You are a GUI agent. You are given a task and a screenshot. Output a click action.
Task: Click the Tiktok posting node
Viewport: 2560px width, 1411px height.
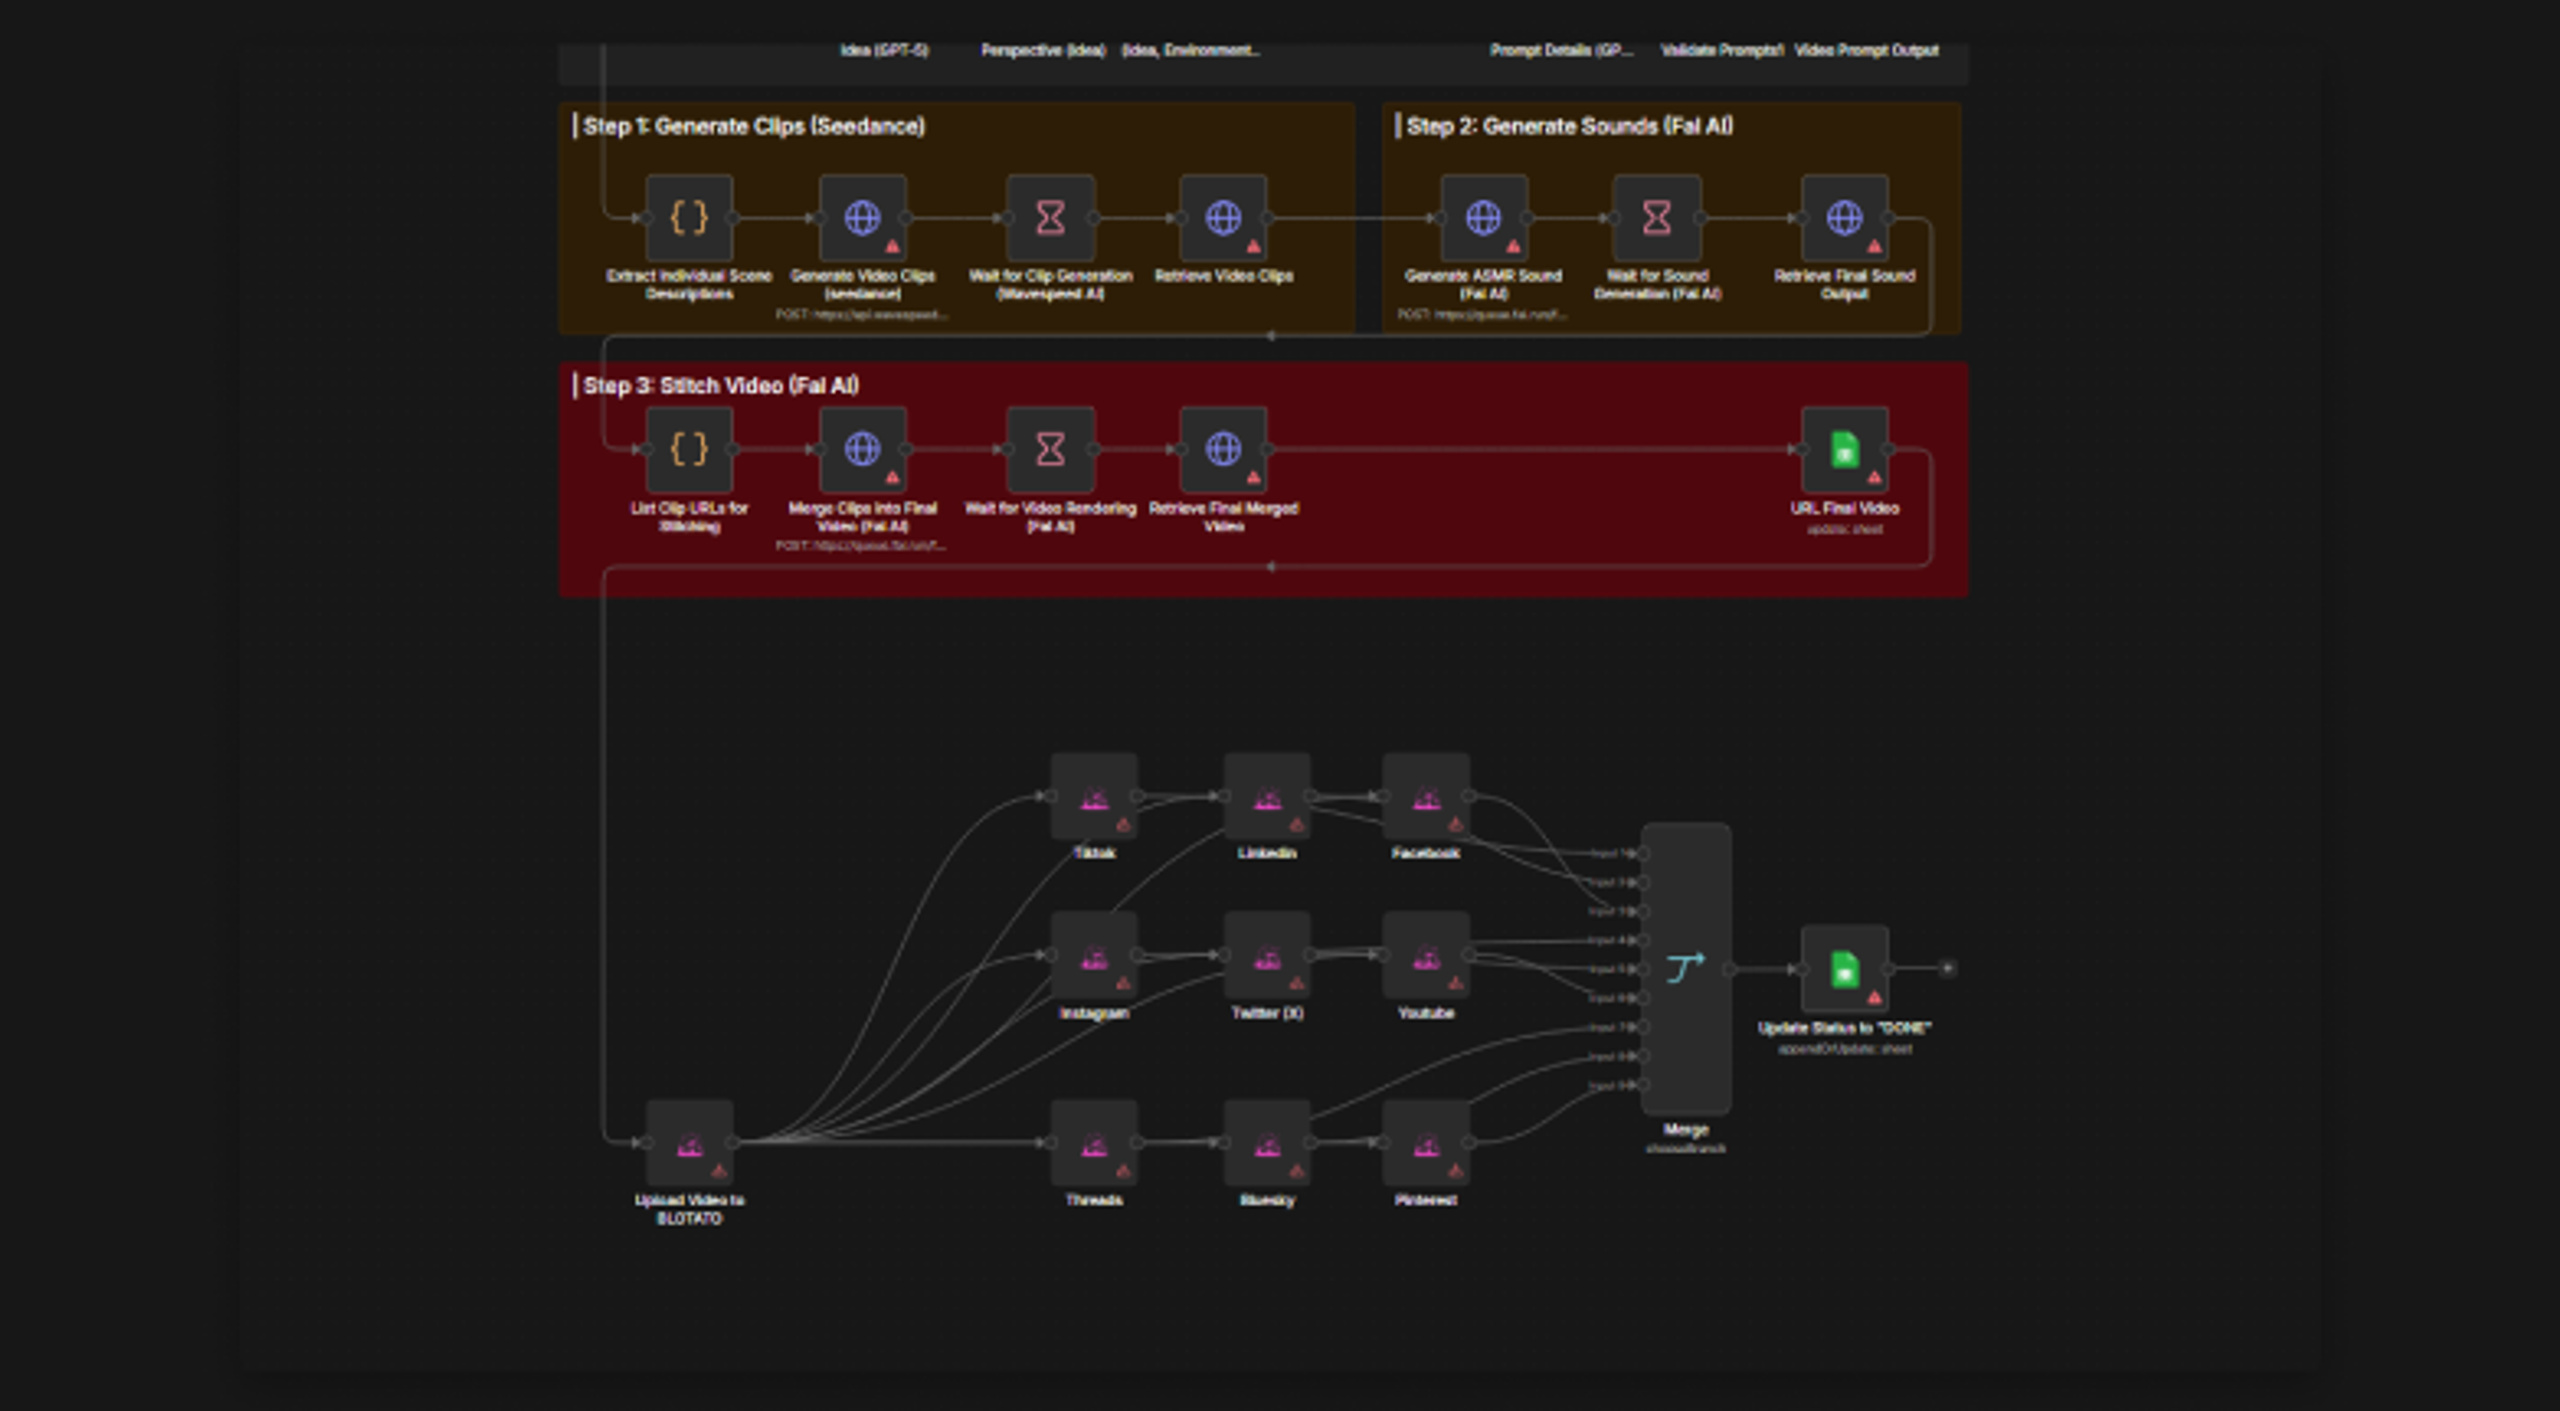point(1094,797)
